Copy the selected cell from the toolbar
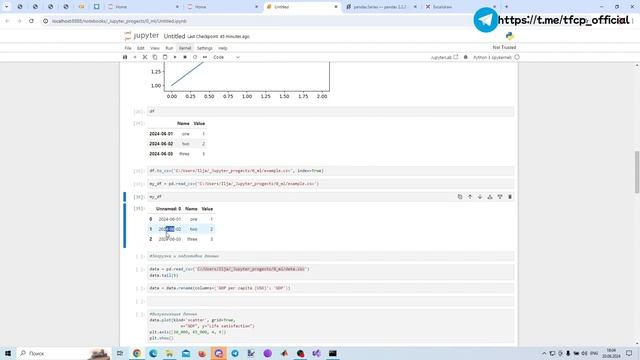This screenshot has width=640, height=360. click(x=155, y=58)
